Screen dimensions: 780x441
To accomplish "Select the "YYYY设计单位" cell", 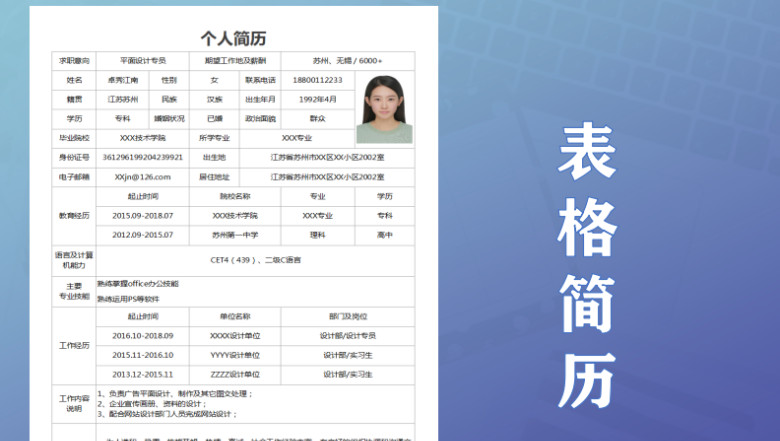I will 235,355.
